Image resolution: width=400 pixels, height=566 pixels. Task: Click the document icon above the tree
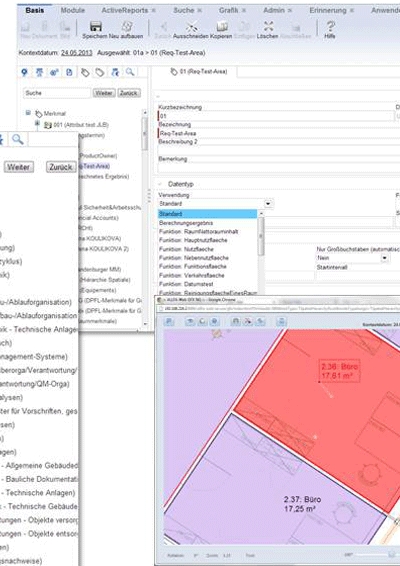69,73
